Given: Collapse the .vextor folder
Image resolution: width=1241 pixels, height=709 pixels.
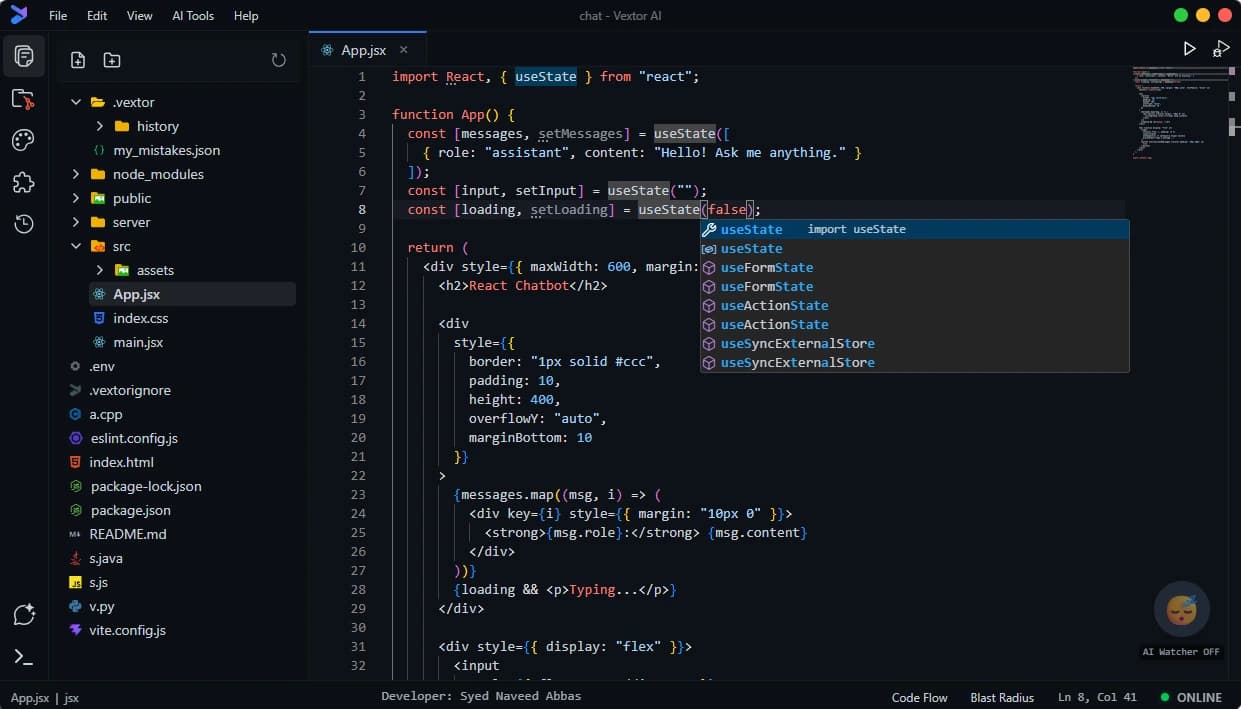Looking at the screenshot, I should (76, 102).
